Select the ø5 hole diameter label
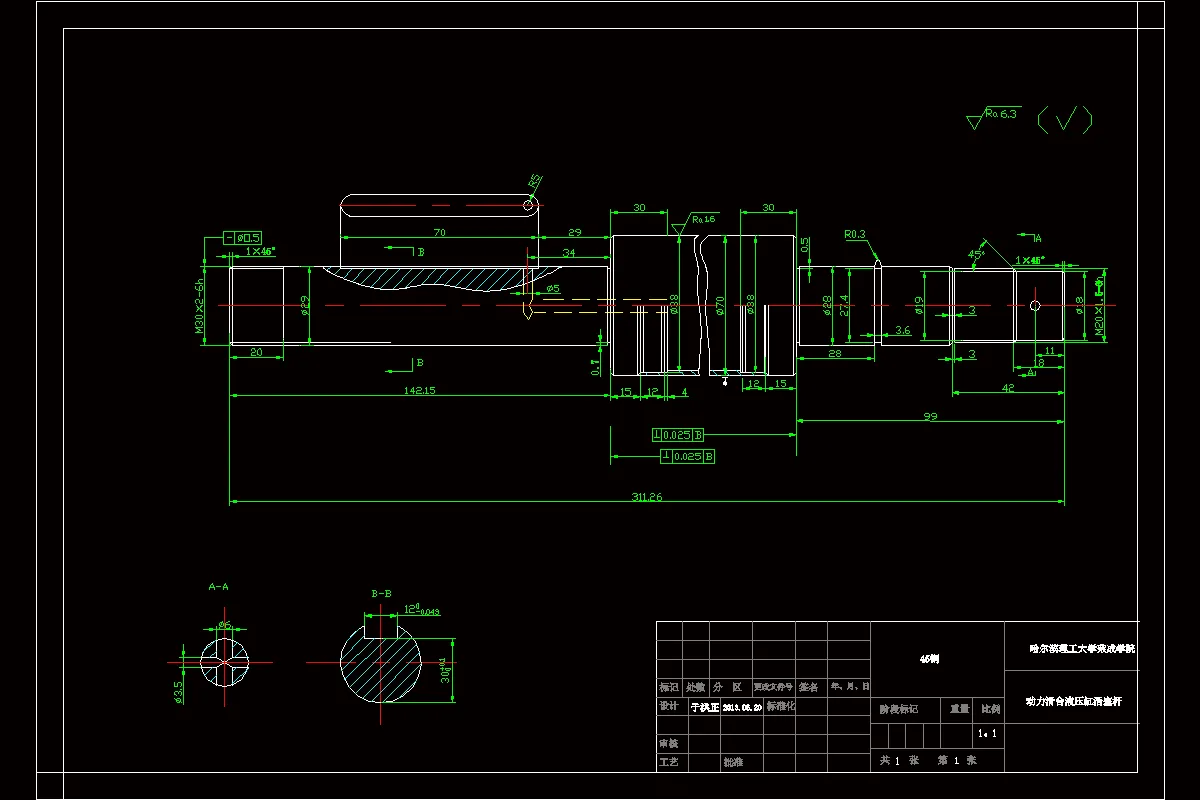This screenshot has height=800, width=1200. click(553, 289)
